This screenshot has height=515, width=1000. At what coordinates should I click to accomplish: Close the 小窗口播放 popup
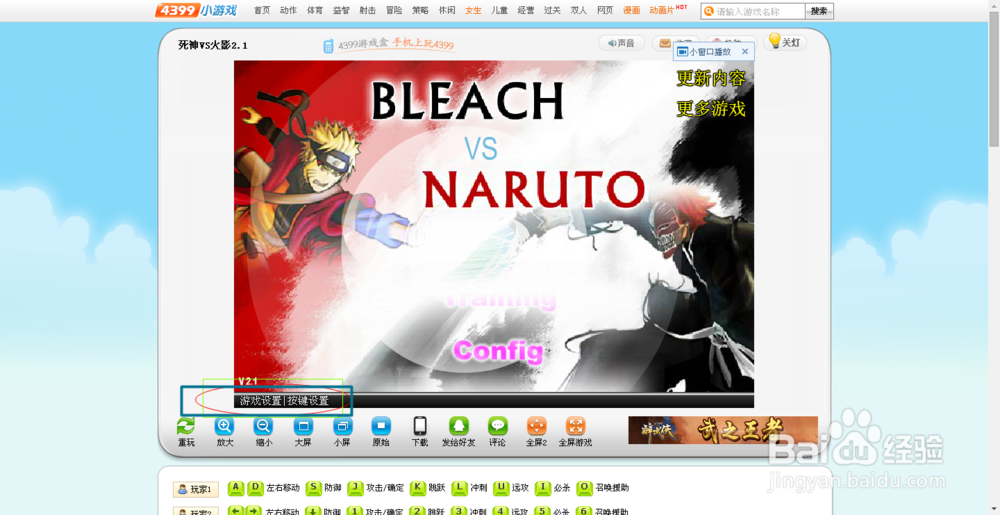pos(745,52)
